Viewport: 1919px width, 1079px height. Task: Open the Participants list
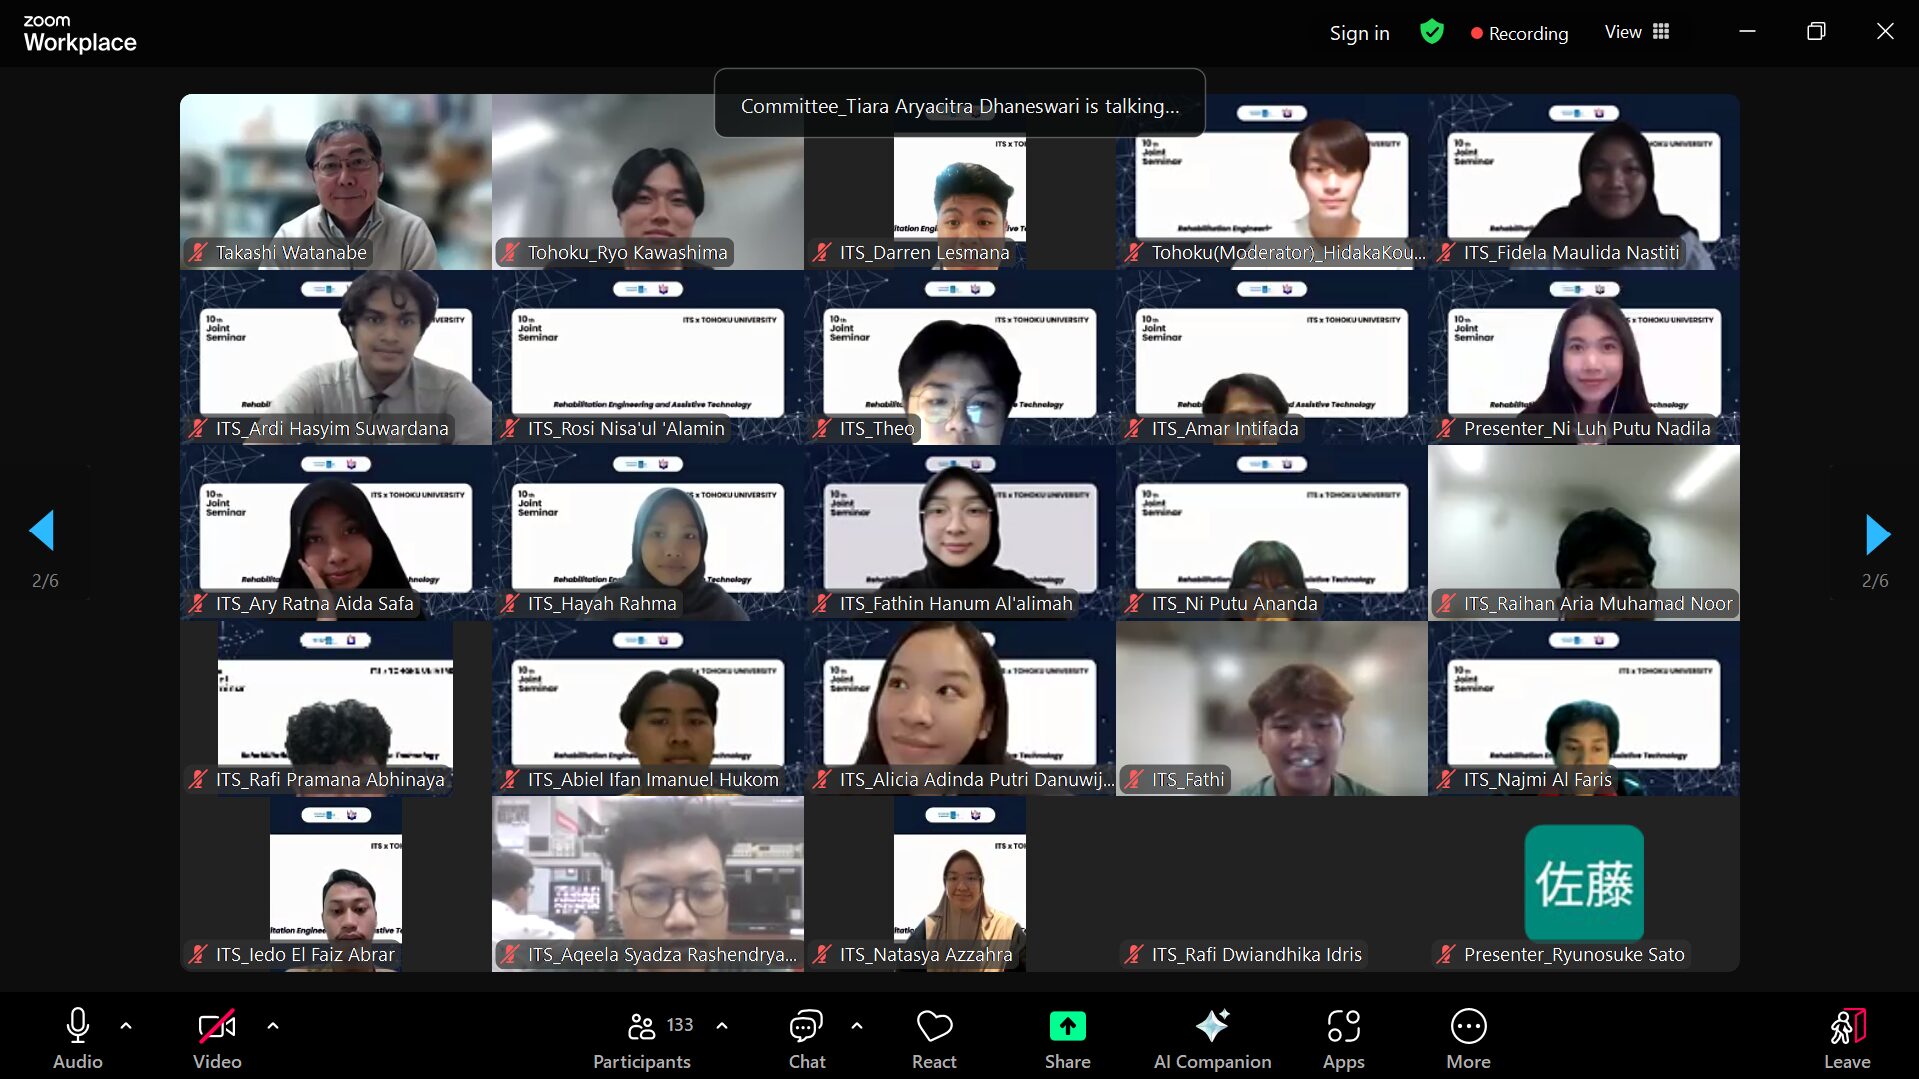(642, 1038)
